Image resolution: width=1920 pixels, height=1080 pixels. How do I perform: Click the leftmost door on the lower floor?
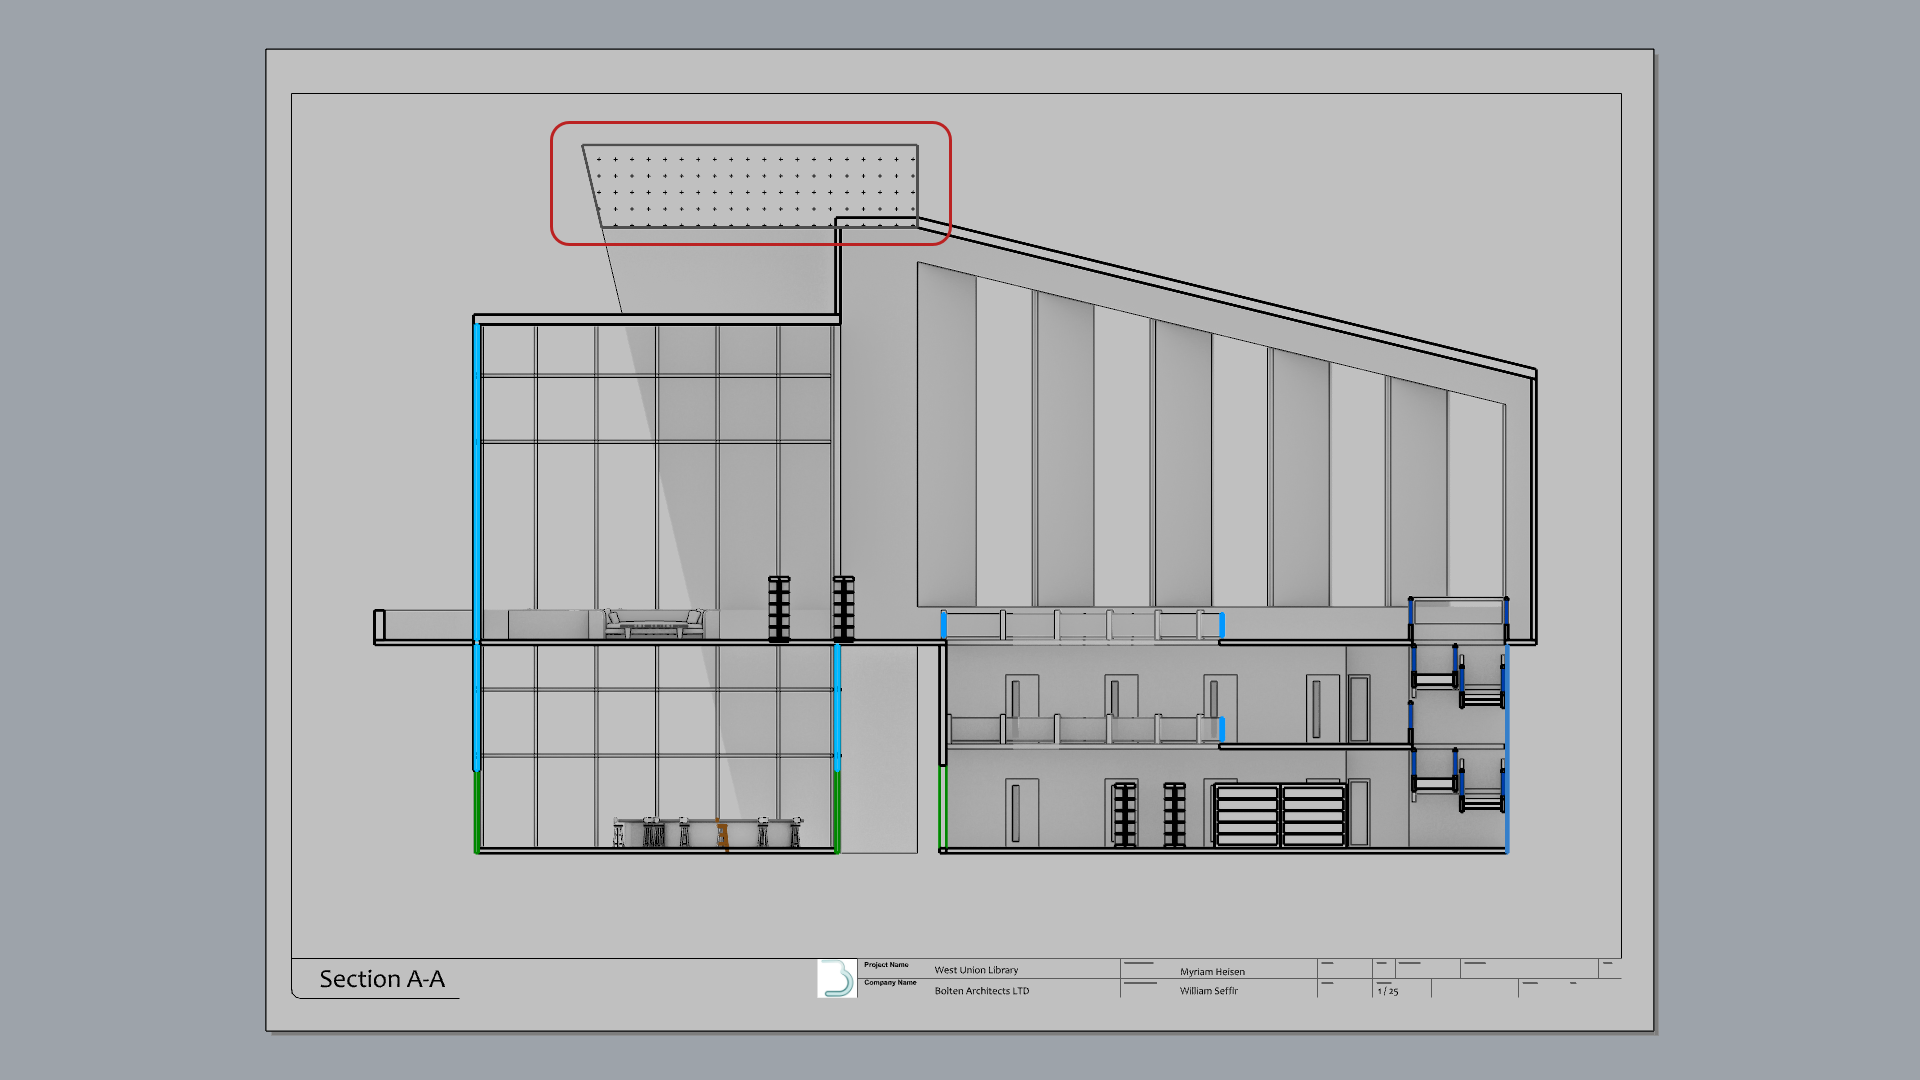click(x=1021, y=812)
